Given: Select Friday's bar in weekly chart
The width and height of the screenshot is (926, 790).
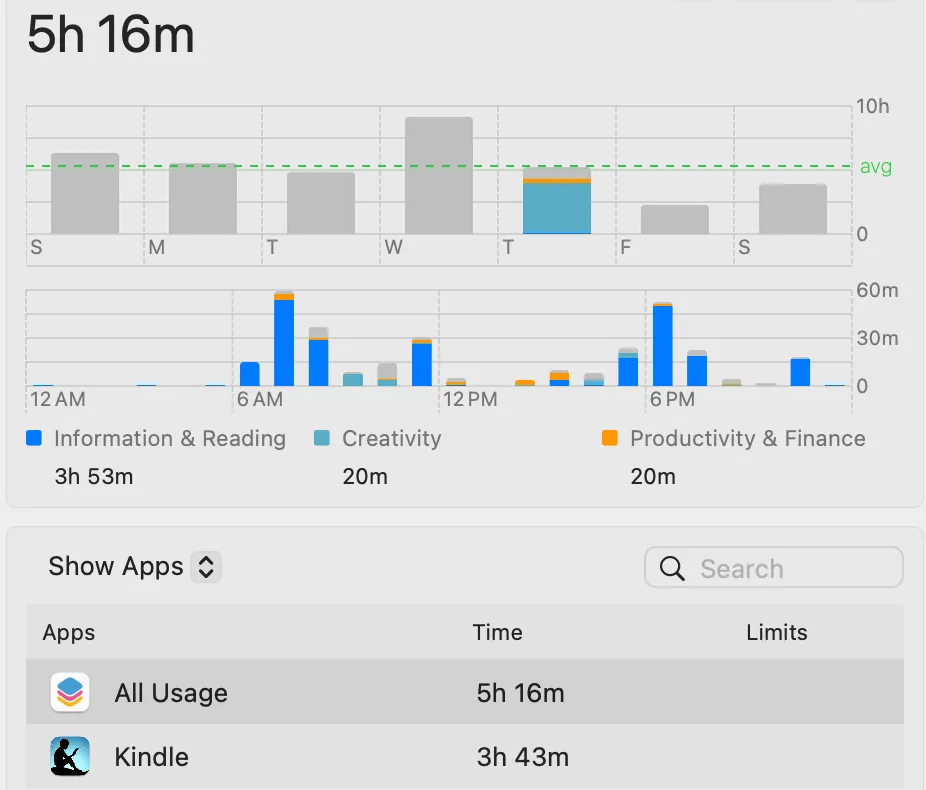Looking at the screenshot, I should 674,220.
